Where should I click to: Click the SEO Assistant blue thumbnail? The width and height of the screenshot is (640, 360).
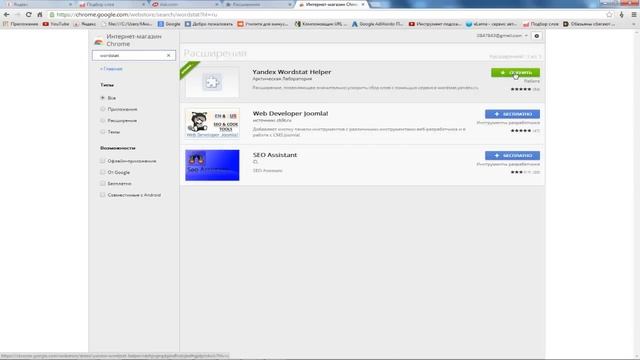212,165
